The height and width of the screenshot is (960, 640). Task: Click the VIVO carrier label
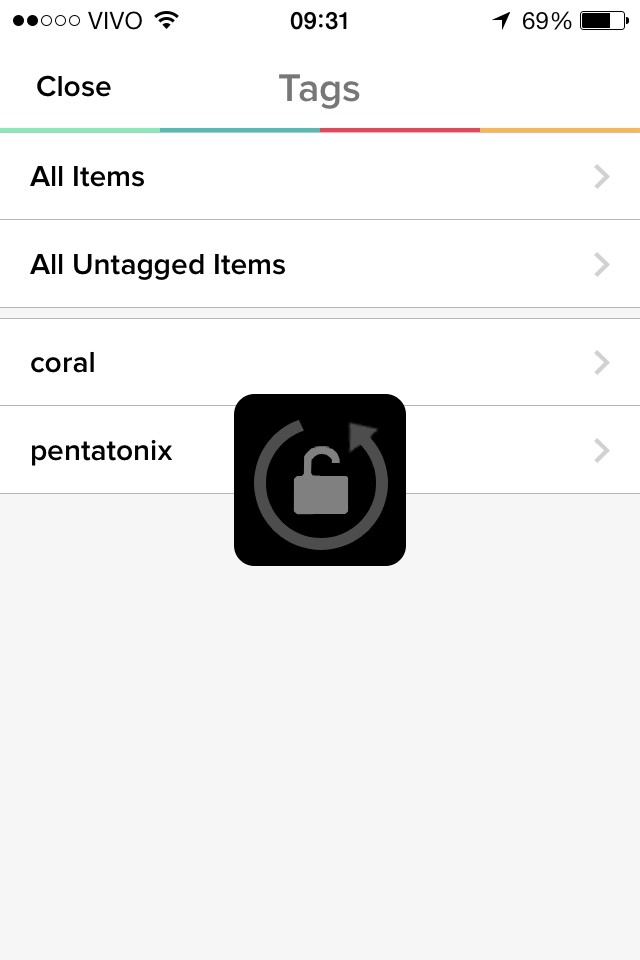115,20
